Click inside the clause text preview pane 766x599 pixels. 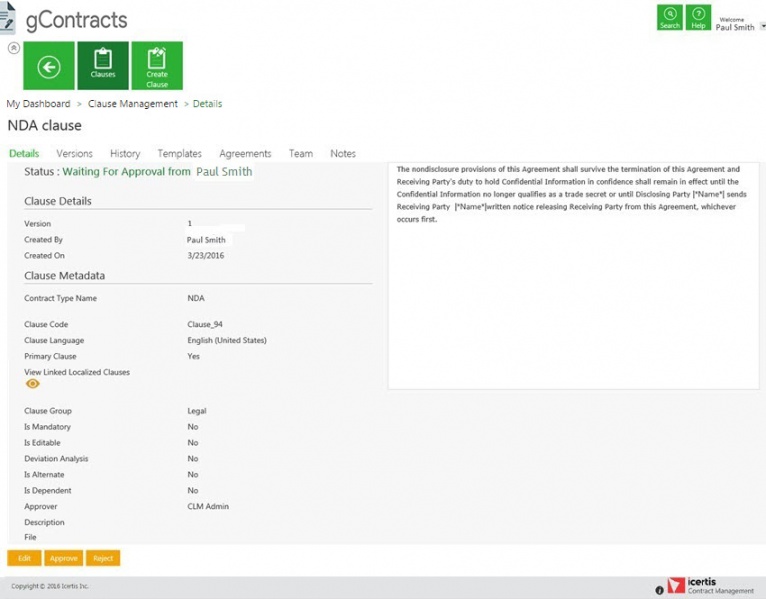pos(574,276)
